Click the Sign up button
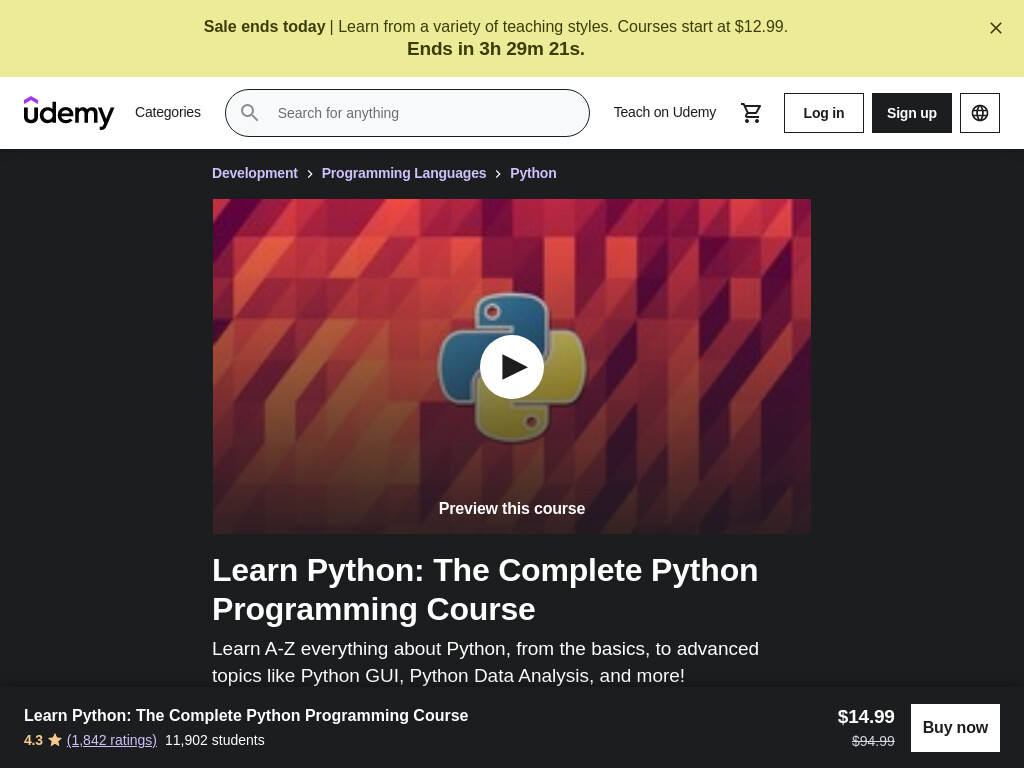 click(912, 113)
